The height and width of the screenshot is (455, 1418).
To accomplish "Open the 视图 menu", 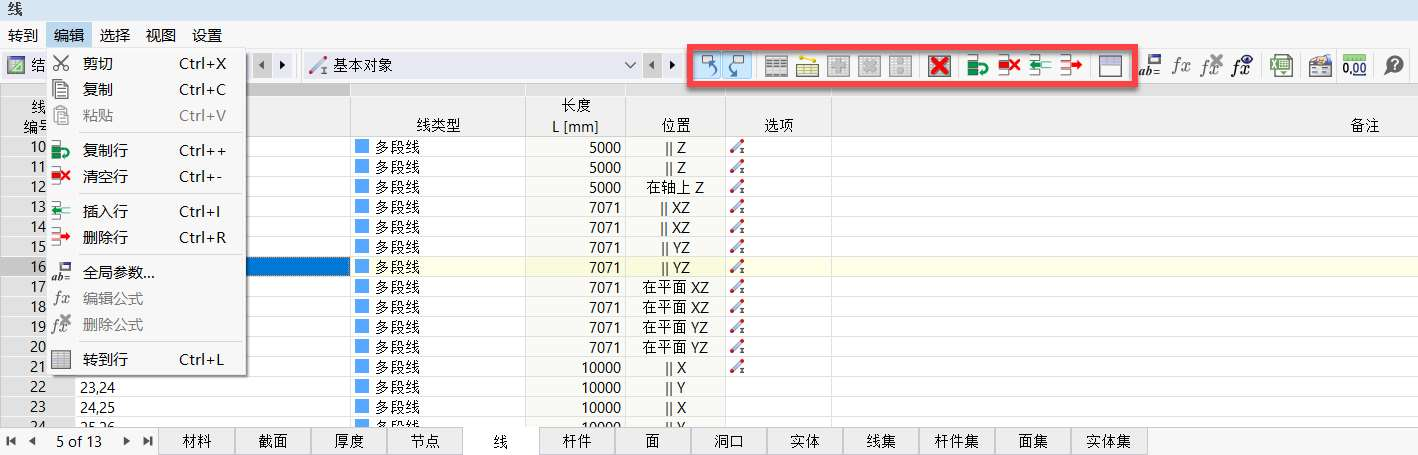I will 161,35.
